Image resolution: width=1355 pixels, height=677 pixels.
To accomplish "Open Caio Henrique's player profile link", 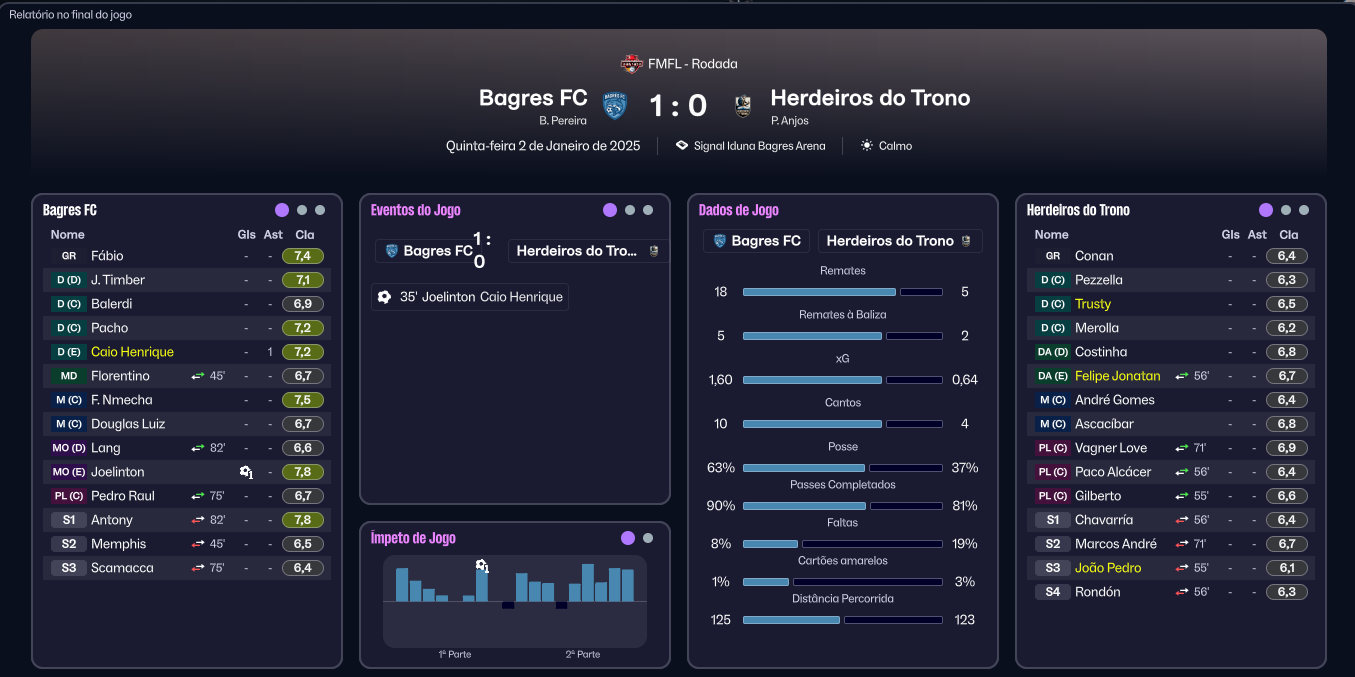I will click(132, 352).
